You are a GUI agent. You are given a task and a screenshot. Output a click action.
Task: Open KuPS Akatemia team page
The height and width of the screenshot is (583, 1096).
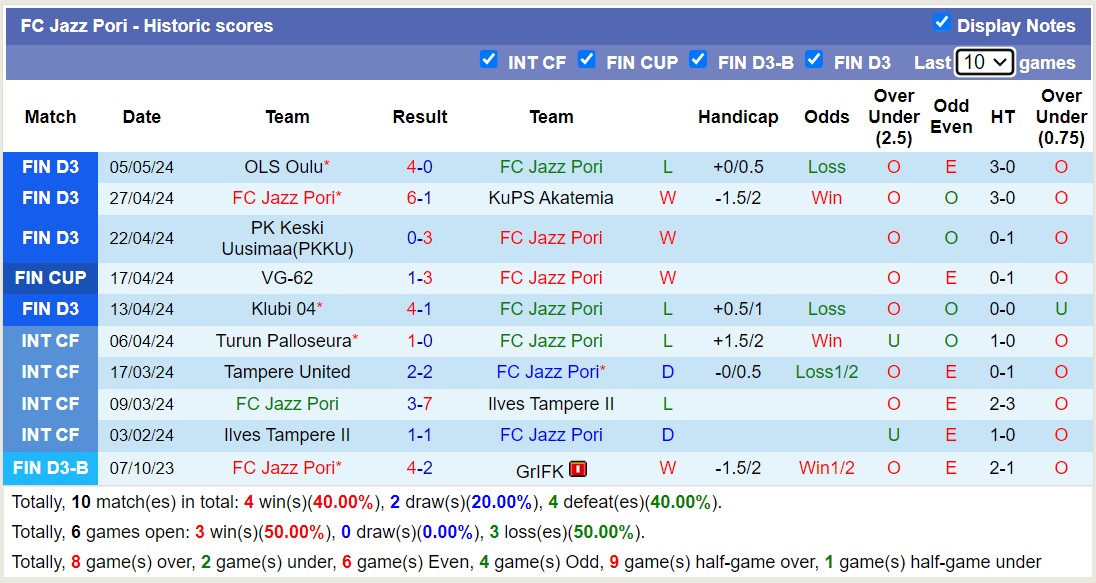(551, 198)
